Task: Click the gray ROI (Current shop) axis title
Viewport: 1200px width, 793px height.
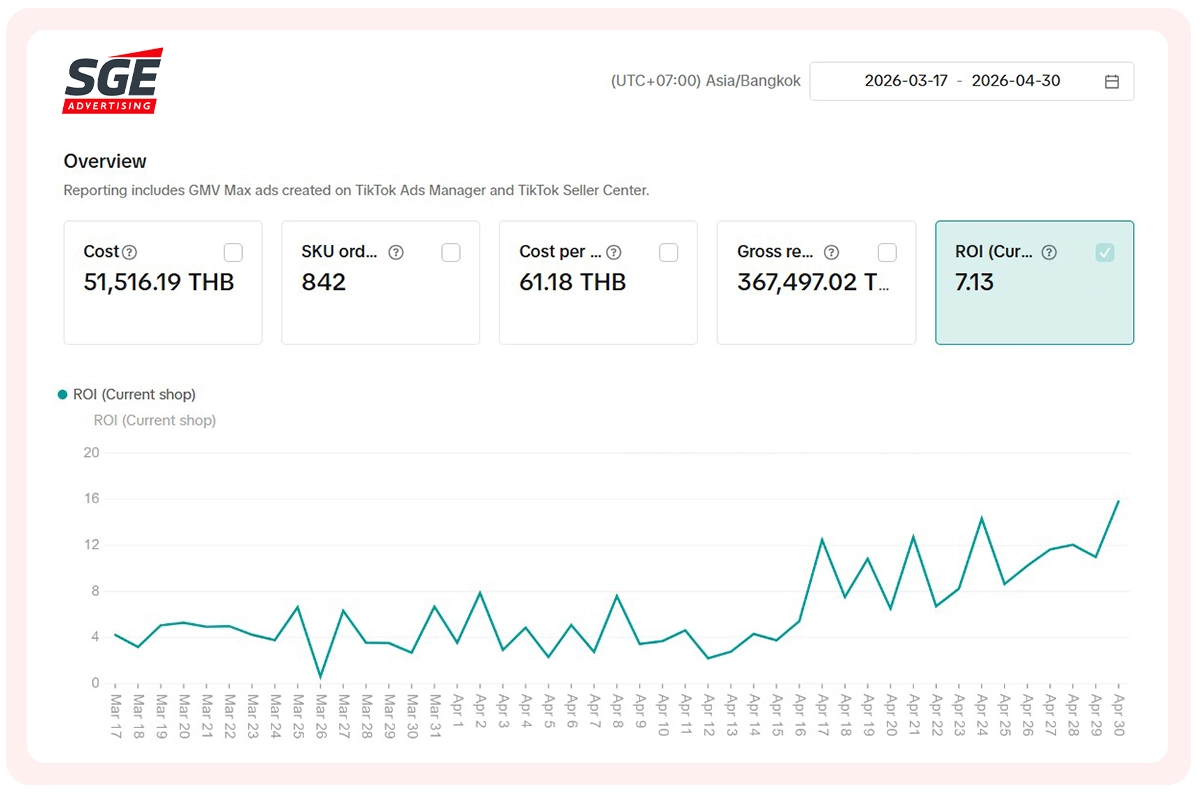Action: tap(155, 421)
